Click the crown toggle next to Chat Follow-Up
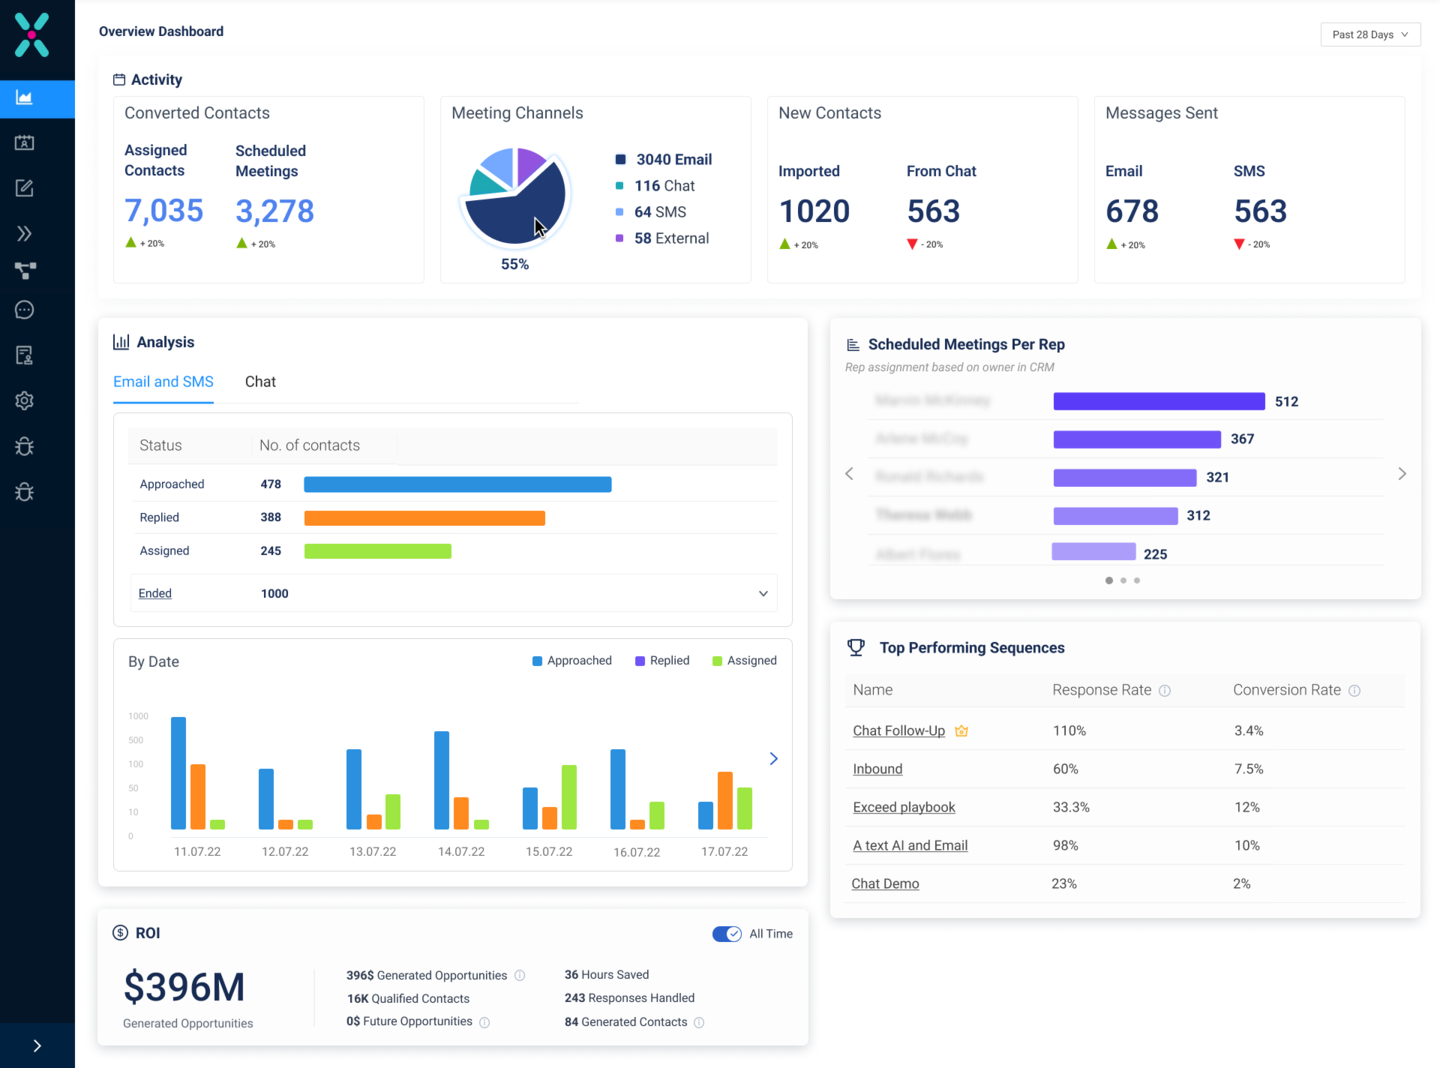 pos(961,731)
